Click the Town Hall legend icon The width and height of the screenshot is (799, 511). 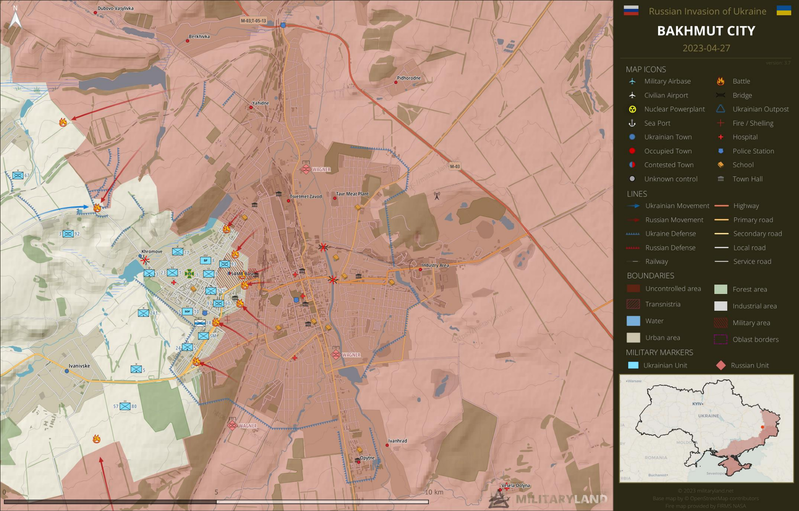[721, 179]
